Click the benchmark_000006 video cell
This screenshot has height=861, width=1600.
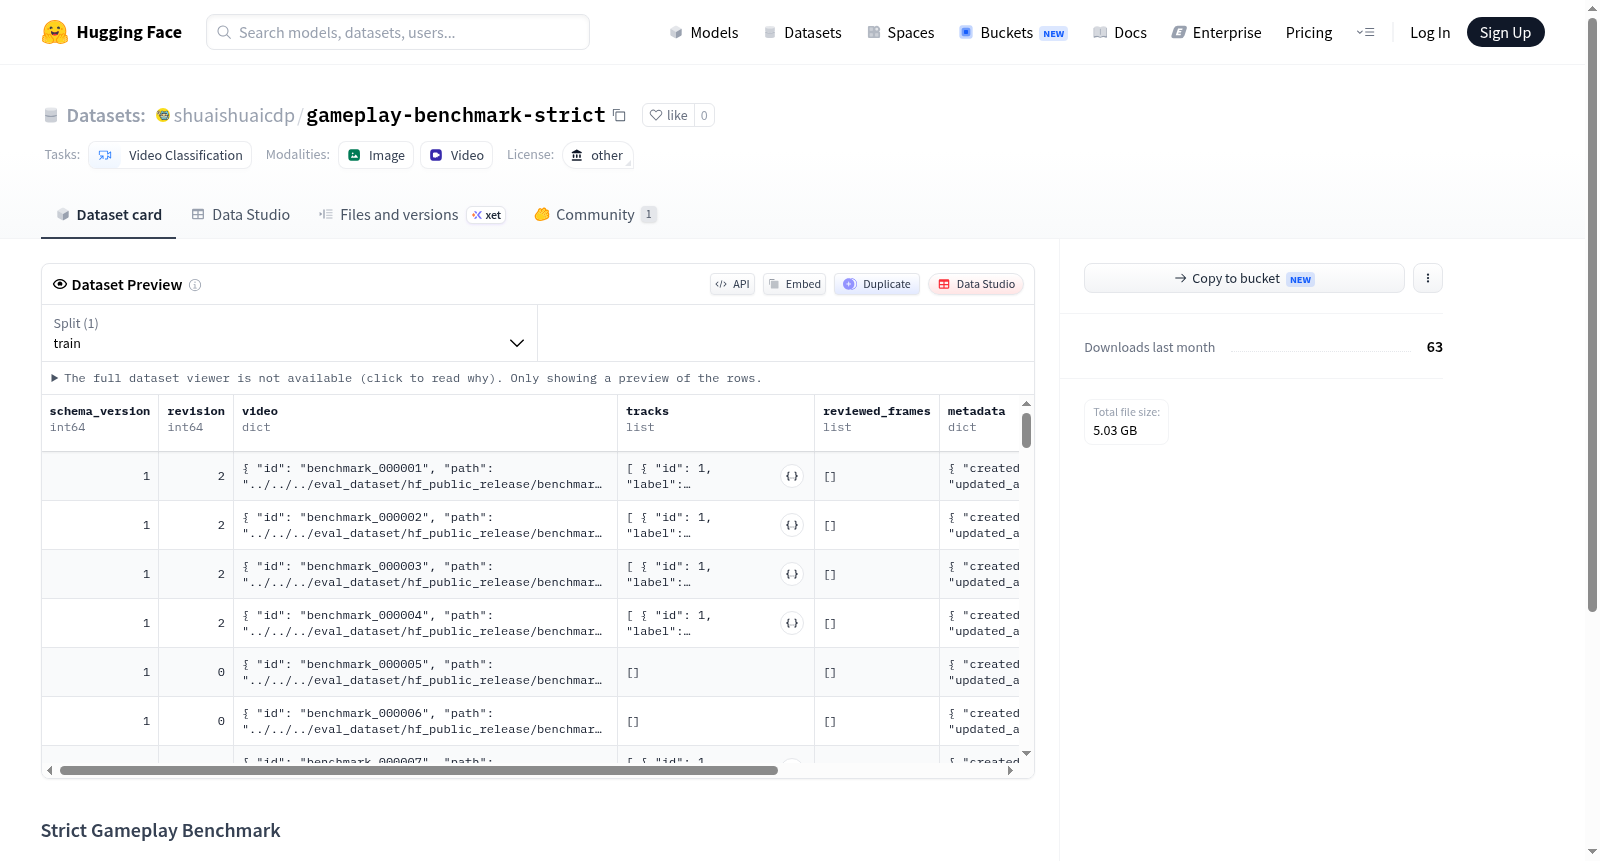tap(426, 721)
